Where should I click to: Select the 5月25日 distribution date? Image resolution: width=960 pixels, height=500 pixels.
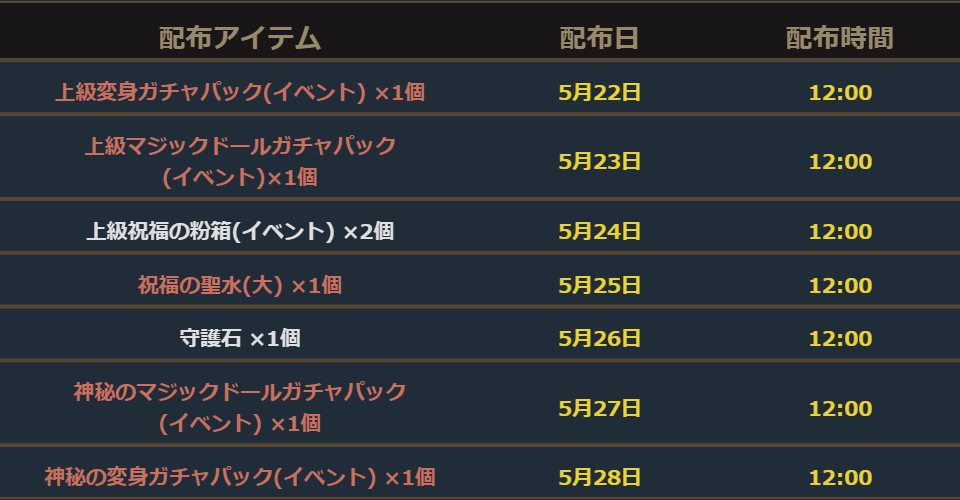(x=599, y=285)
